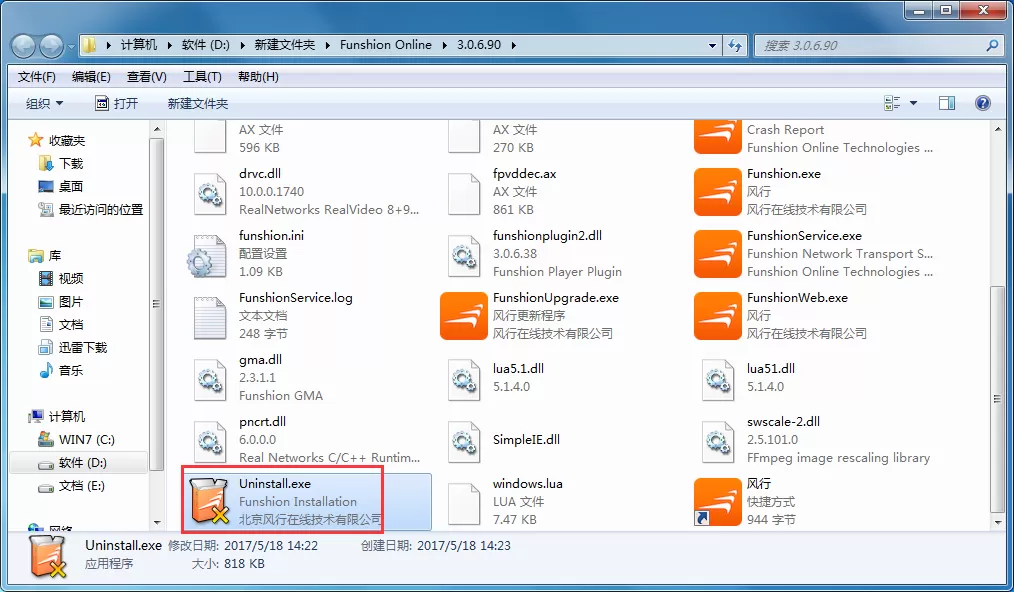
Task: Select the lua5.1.dll file icon
Action: [464, 379]
